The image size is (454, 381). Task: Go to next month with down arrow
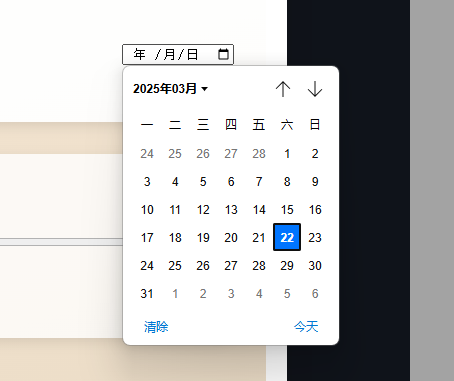click(x=315, y=89)
